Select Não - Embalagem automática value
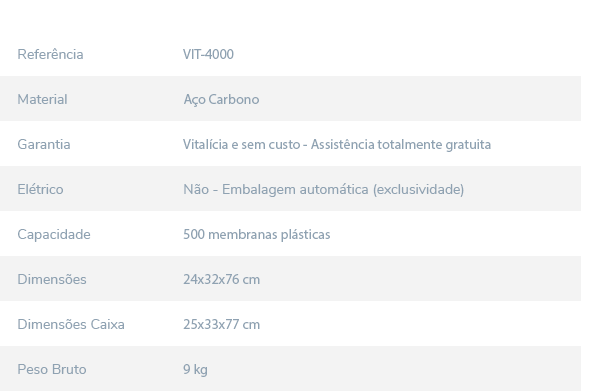The width and height of the screenshot is (615, 391). tap(276, 189)
